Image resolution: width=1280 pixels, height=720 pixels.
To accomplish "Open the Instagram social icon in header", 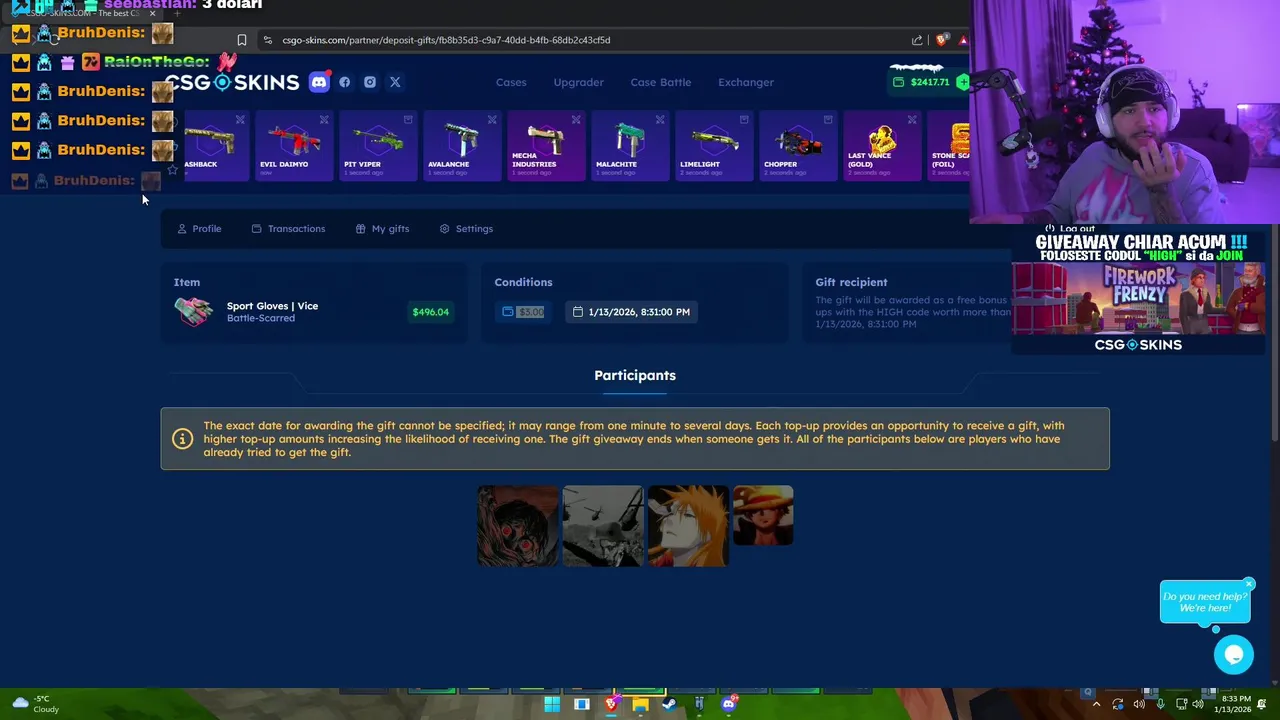I will click(370, 82).
